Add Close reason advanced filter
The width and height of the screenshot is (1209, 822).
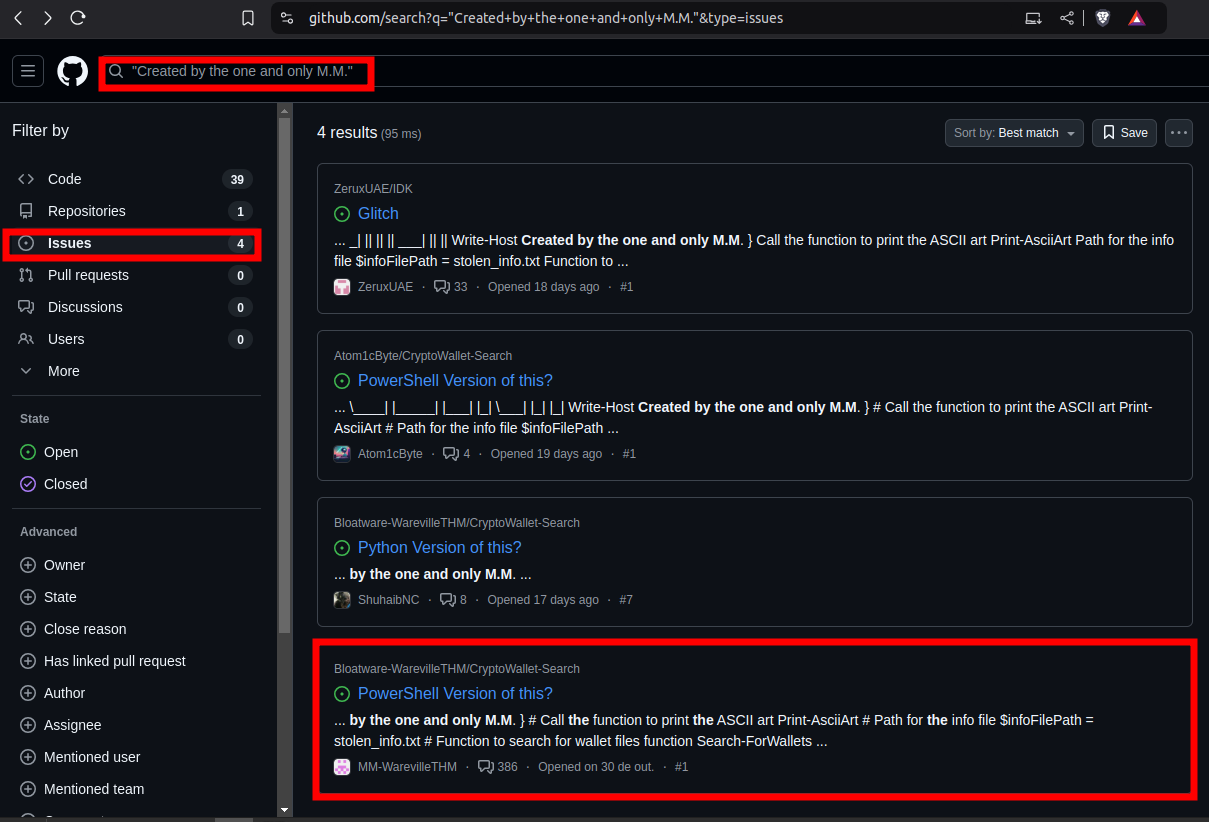(x=73, y=629)
